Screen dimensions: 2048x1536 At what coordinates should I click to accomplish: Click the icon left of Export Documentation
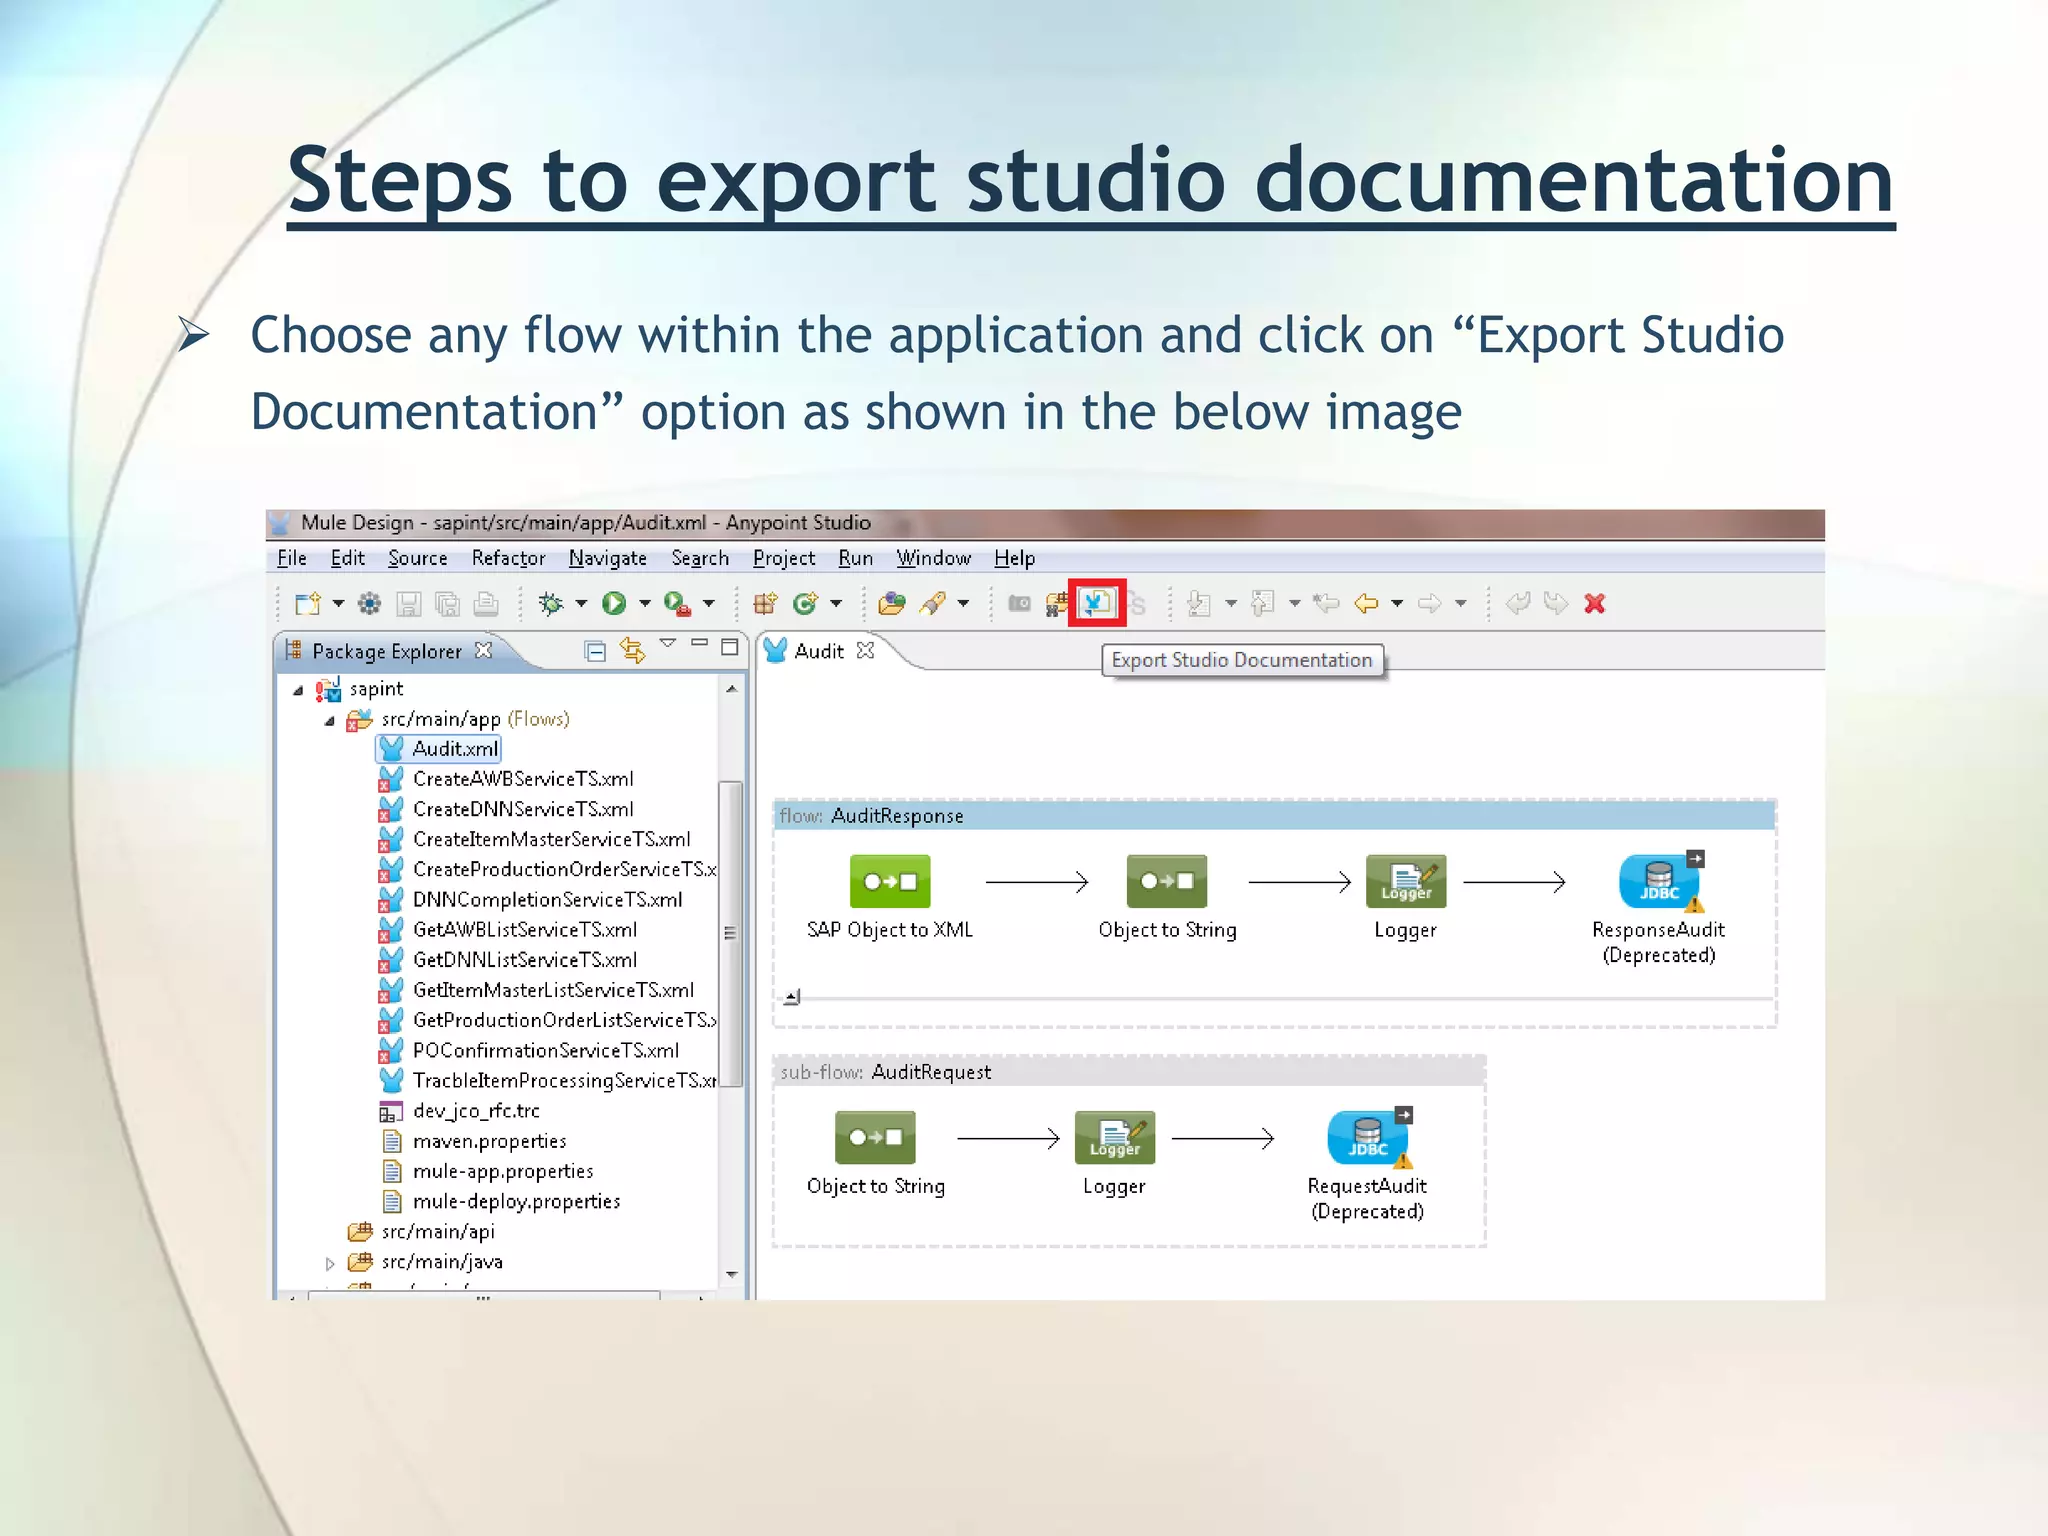point(1056,603)
